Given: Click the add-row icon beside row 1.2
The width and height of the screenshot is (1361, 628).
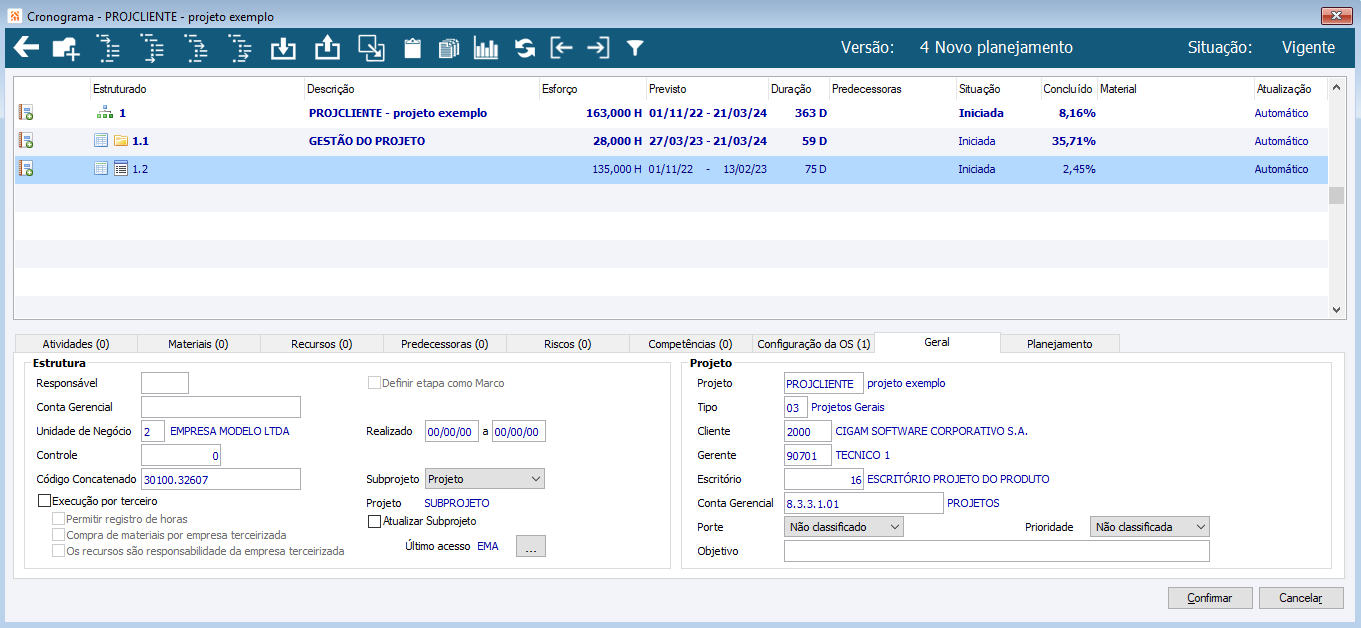Looking at the screenshot, I should (26, 169).
